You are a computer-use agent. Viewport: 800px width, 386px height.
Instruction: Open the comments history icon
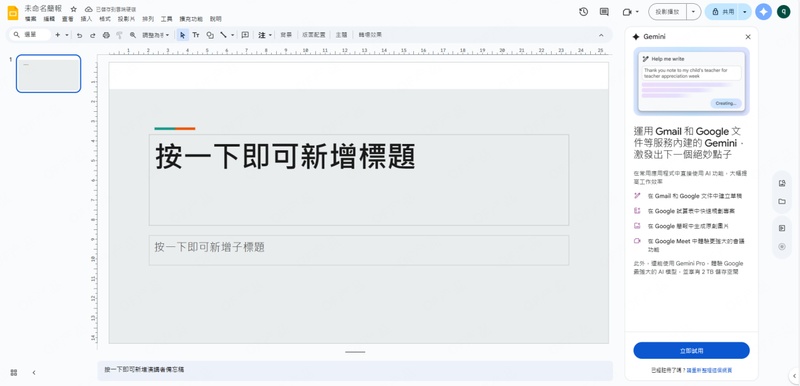604,12
